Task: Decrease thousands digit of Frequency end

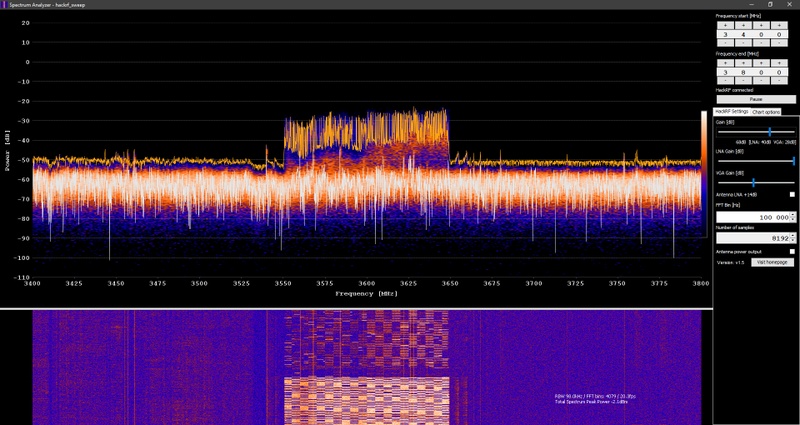Action: coord(725,81)
